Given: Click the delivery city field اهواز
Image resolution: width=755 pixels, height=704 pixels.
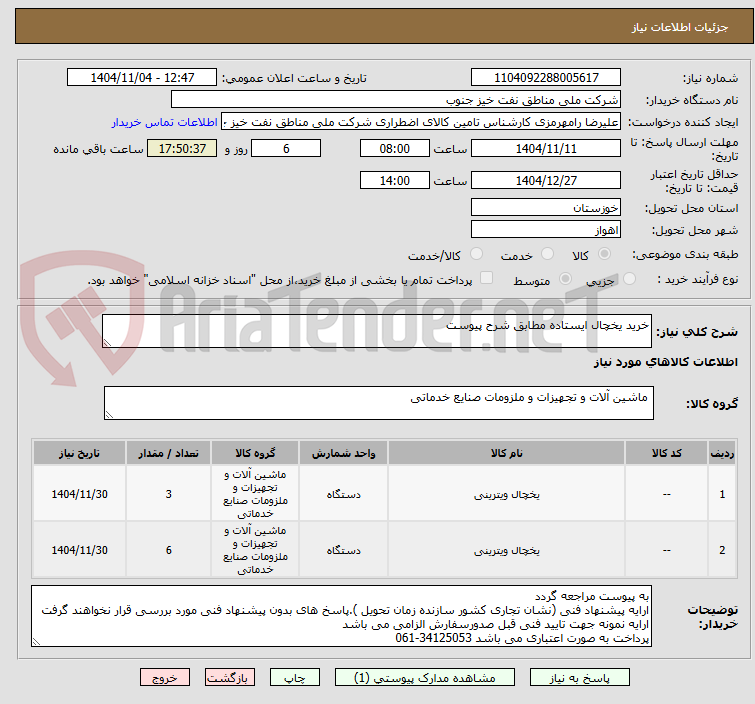Looking at the screenshot, I should pos(546,230).
